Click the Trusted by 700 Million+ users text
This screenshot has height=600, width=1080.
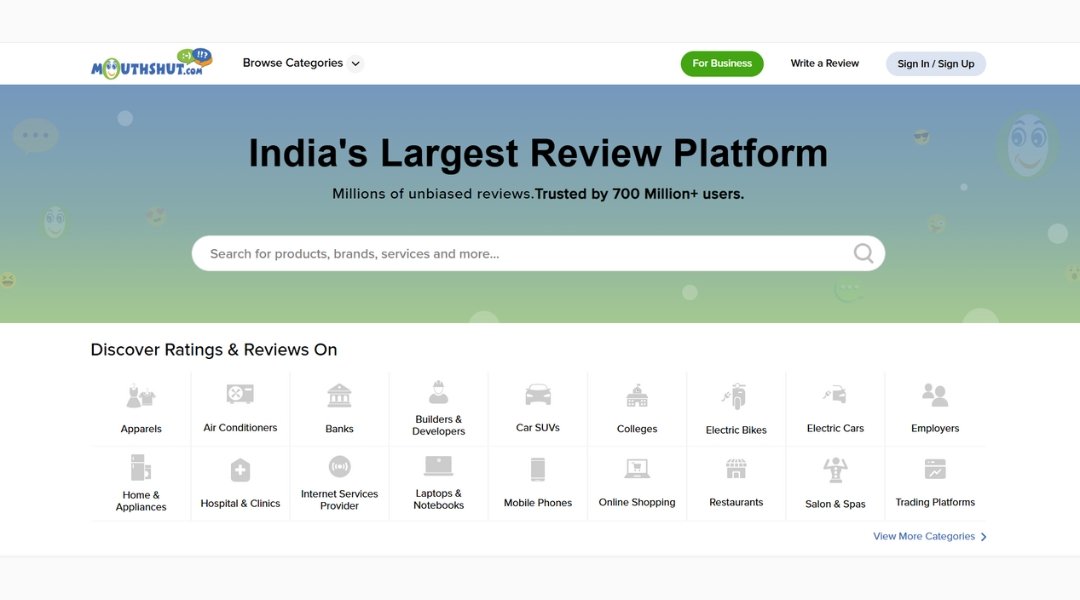[639, 194]
